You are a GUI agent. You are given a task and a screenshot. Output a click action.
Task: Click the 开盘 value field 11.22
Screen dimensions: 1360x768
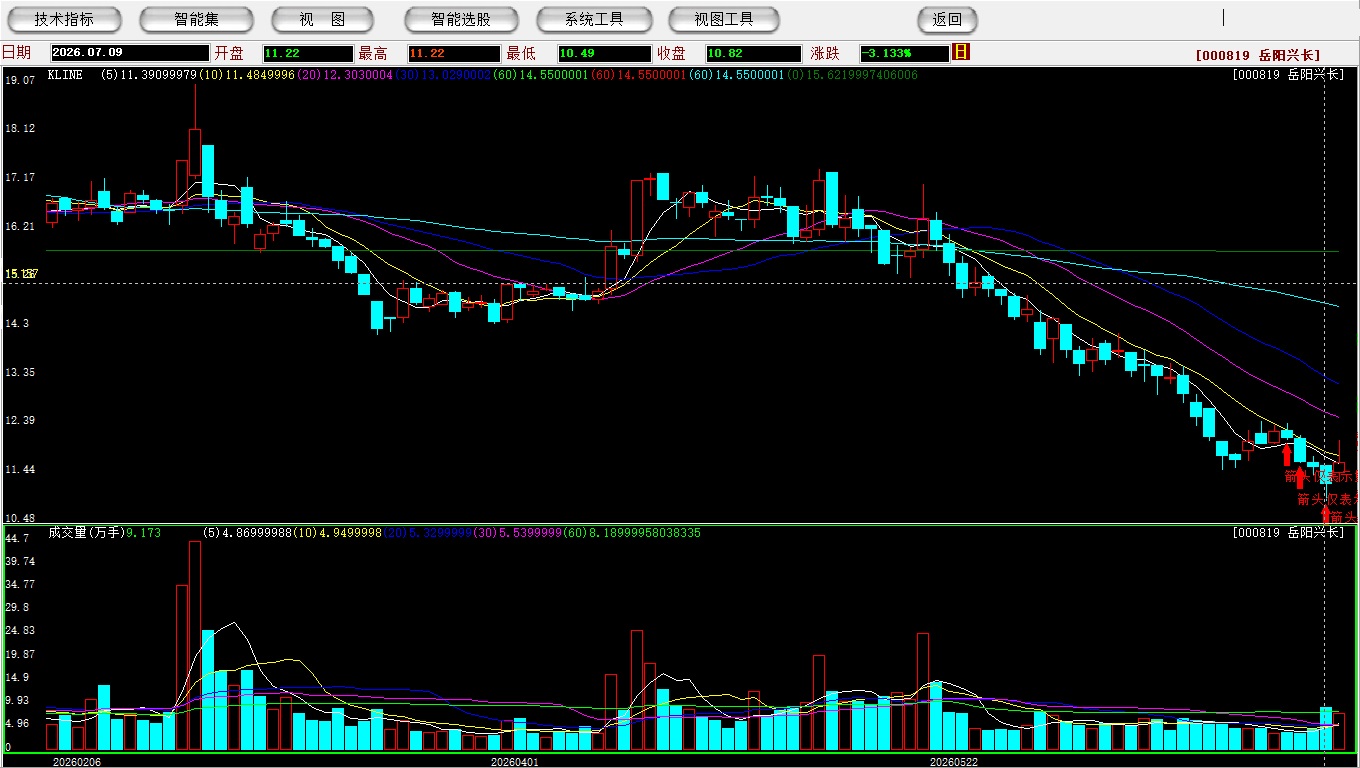[x=308, y=53]
